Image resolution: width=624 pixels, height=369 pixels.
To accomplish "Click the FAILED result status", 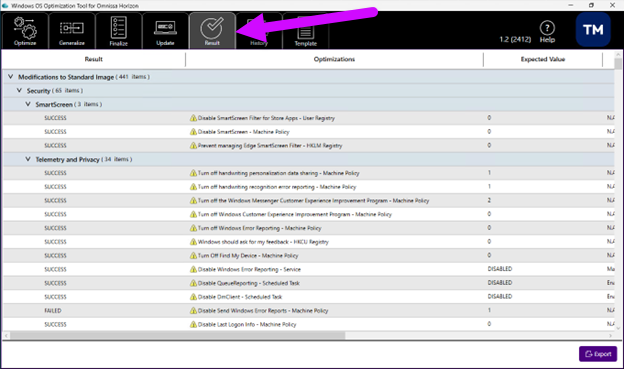I will pos(53,310).
